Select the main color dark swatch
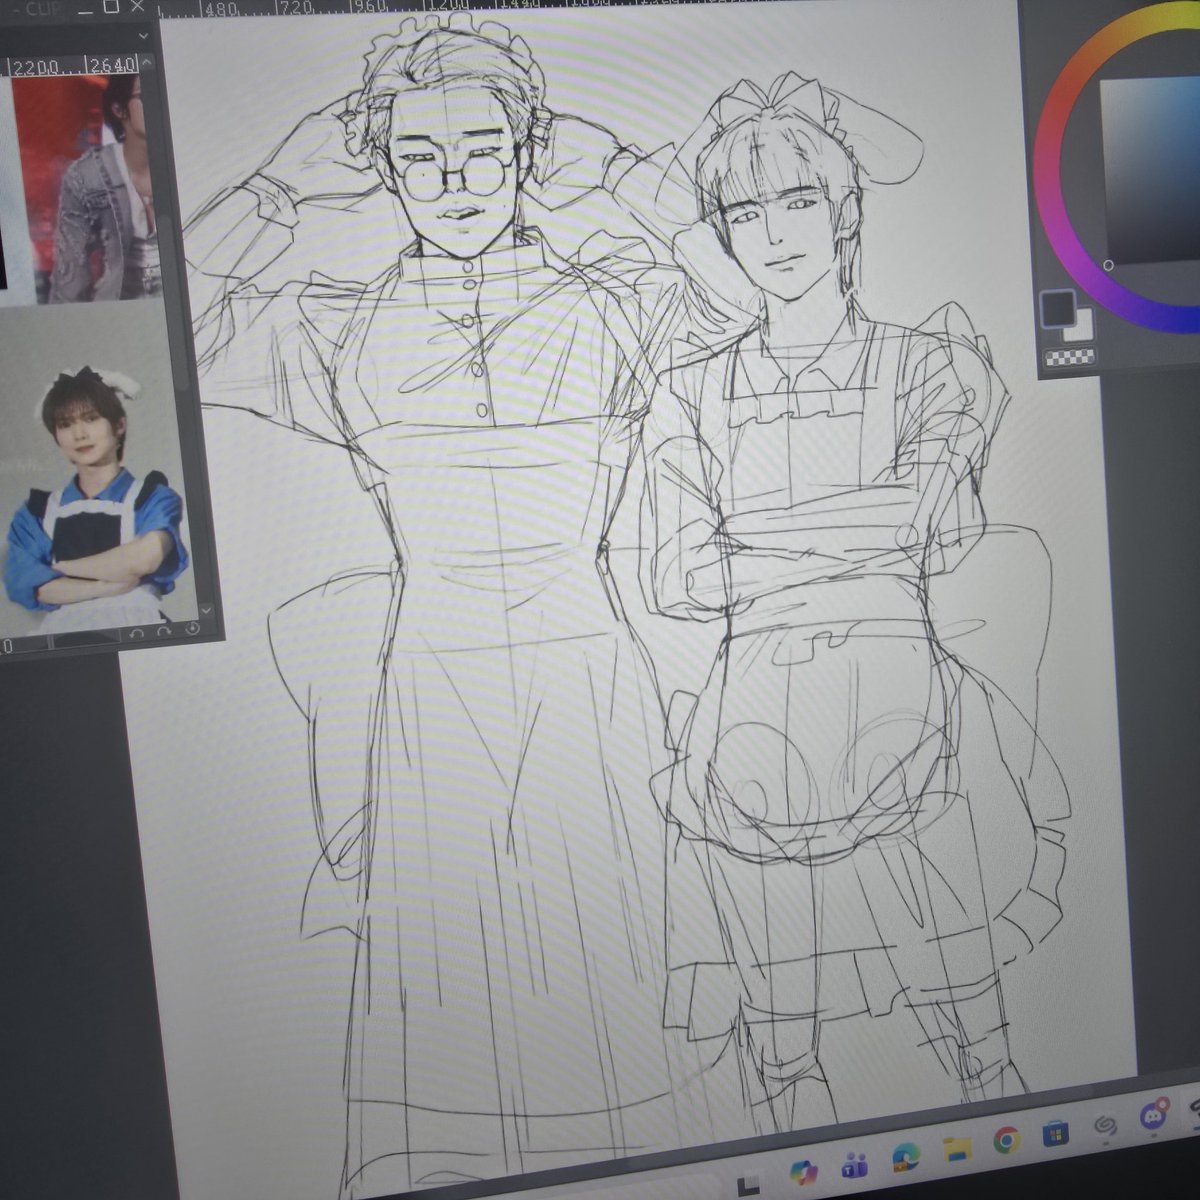The width and height of the screenshot is (1200, 1200). (x=1057, y=308)
